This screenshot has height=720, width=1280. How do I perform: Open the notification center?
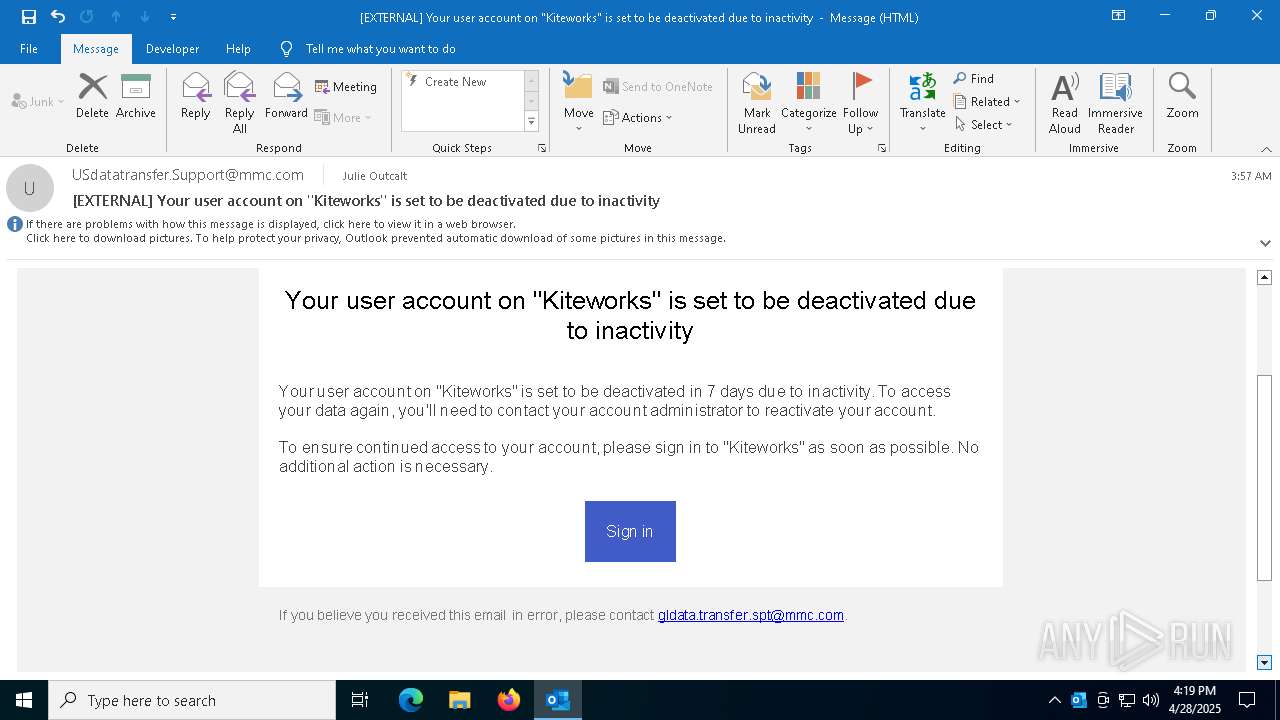[x=1247, y=700]
